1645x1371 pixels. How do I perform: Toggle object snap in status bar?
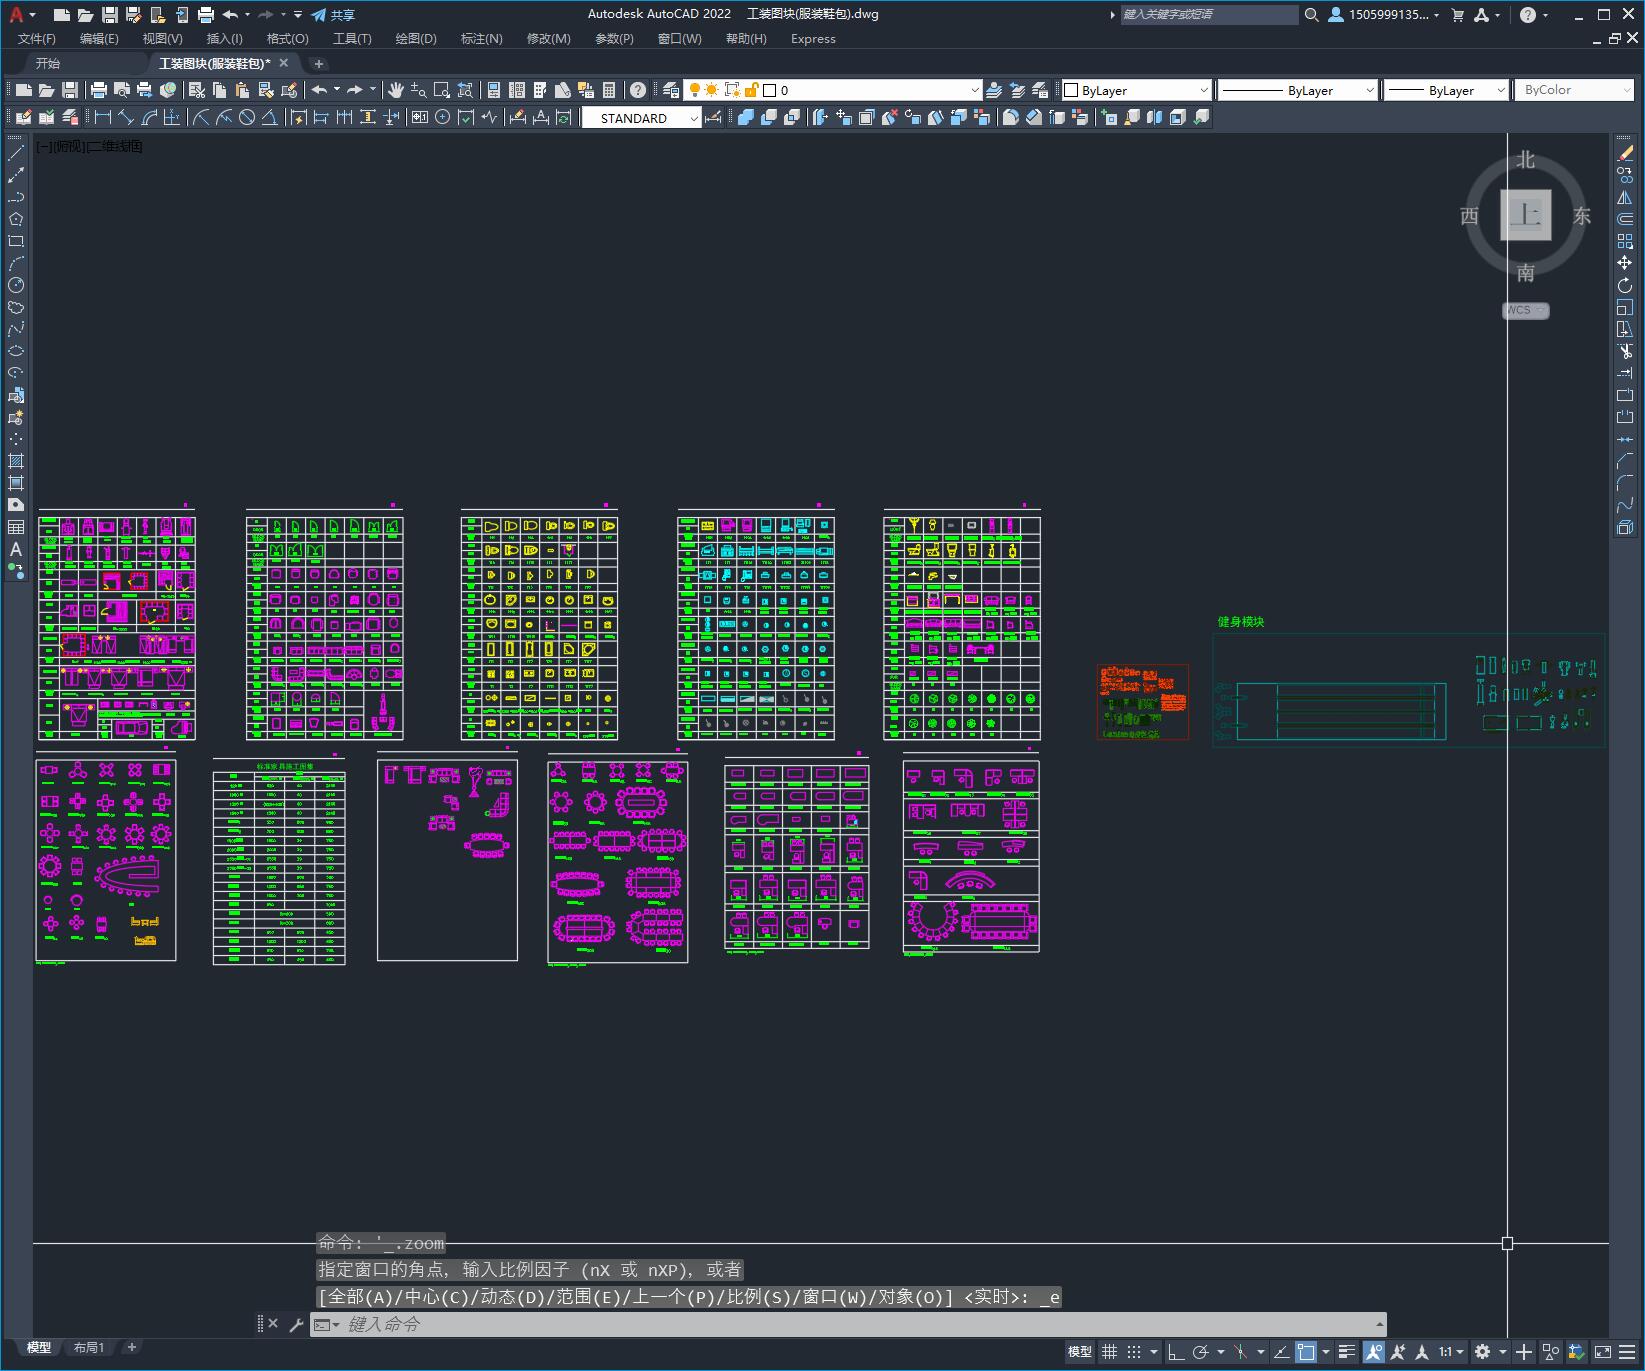(x=1306, y=1352)
